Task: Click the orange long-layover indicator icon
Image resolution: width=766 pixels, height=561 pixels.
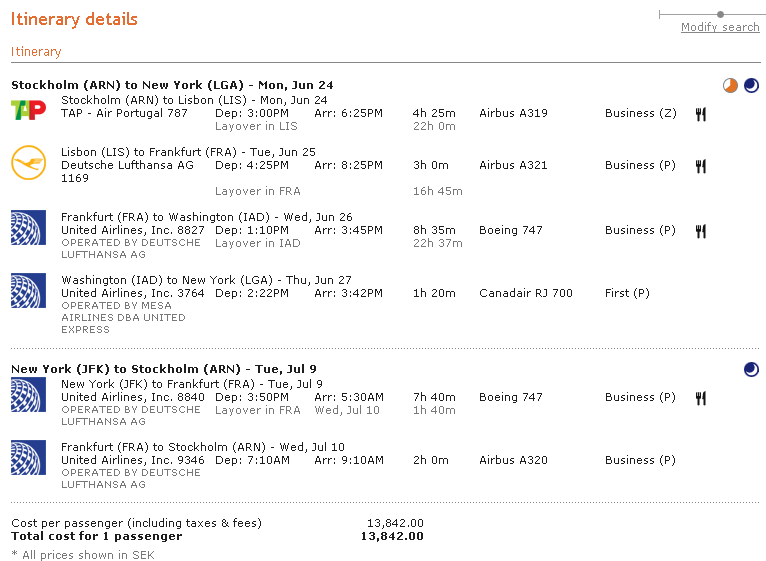Action: coord(730,86)
